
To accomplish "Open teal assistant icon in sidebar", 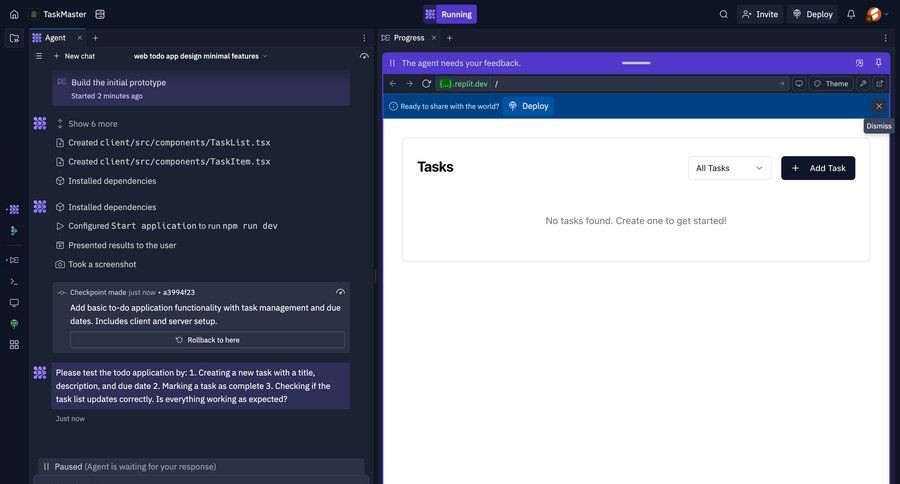I will 14,231.
